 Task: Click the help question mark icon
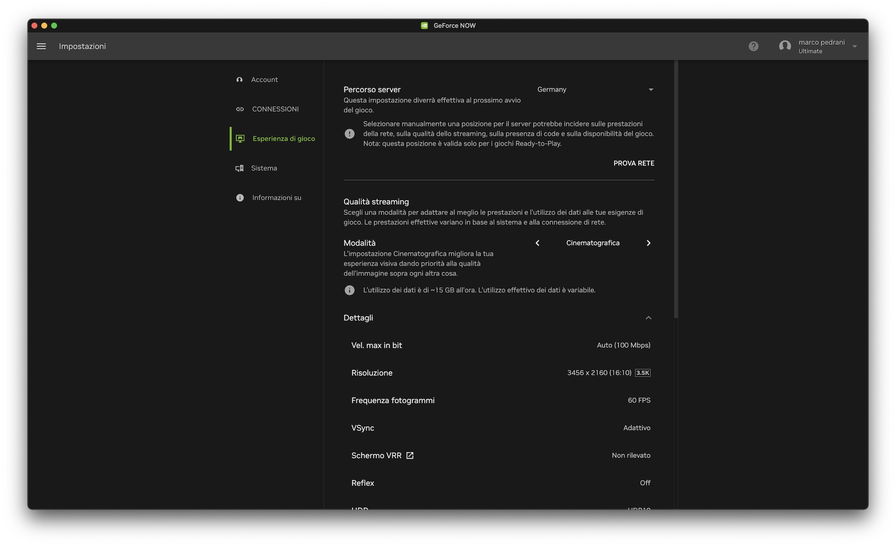point(753,46)
